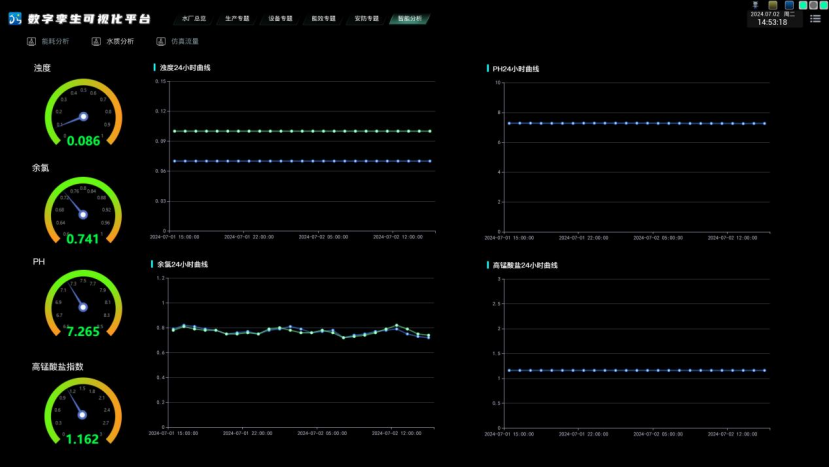Image resolution: width=830 pixels, height=467 pixels.
Task: Click the data line in 高锰酸盐 chart
Action: pyautogui.click(x=637, y=371)
